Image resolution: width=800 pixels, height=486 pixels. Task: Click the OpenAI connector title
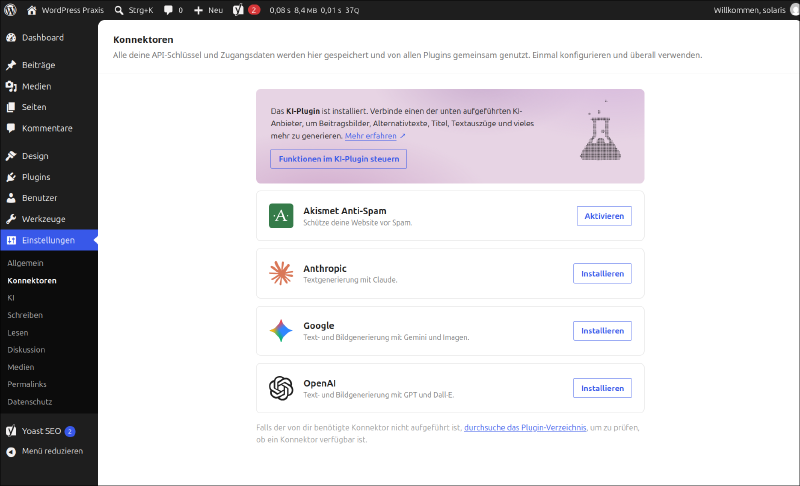[319, 383]
